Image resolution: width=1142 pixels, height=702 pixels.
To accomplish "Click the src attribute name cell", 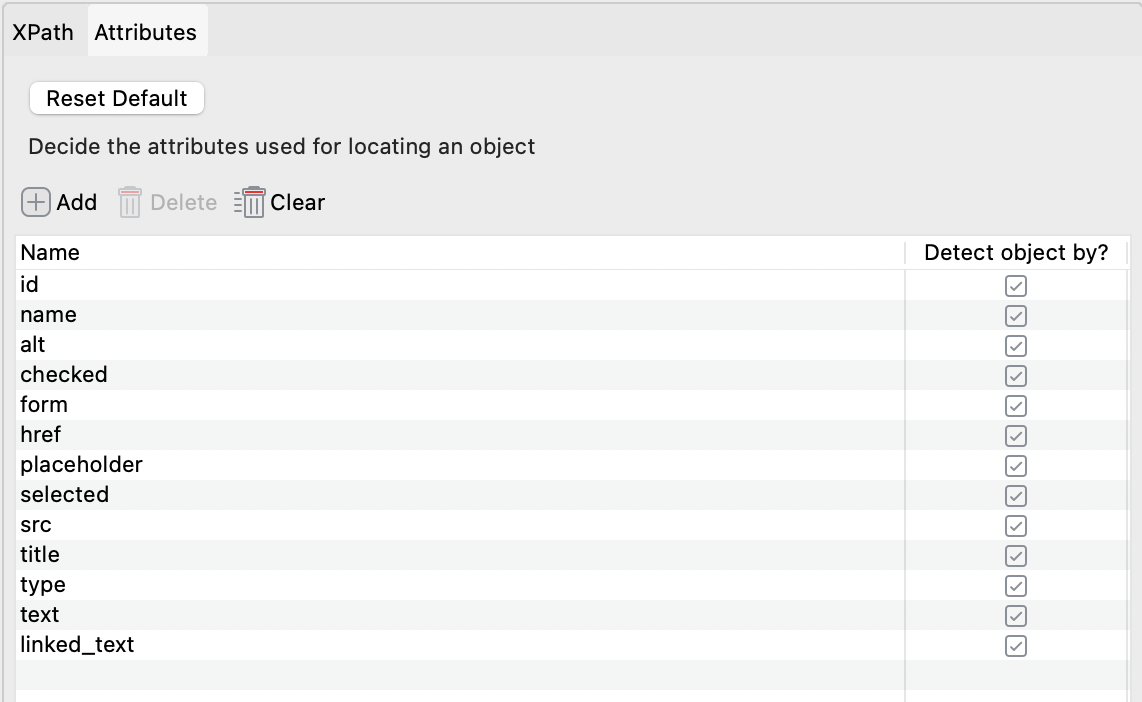I will pos(36,525).
